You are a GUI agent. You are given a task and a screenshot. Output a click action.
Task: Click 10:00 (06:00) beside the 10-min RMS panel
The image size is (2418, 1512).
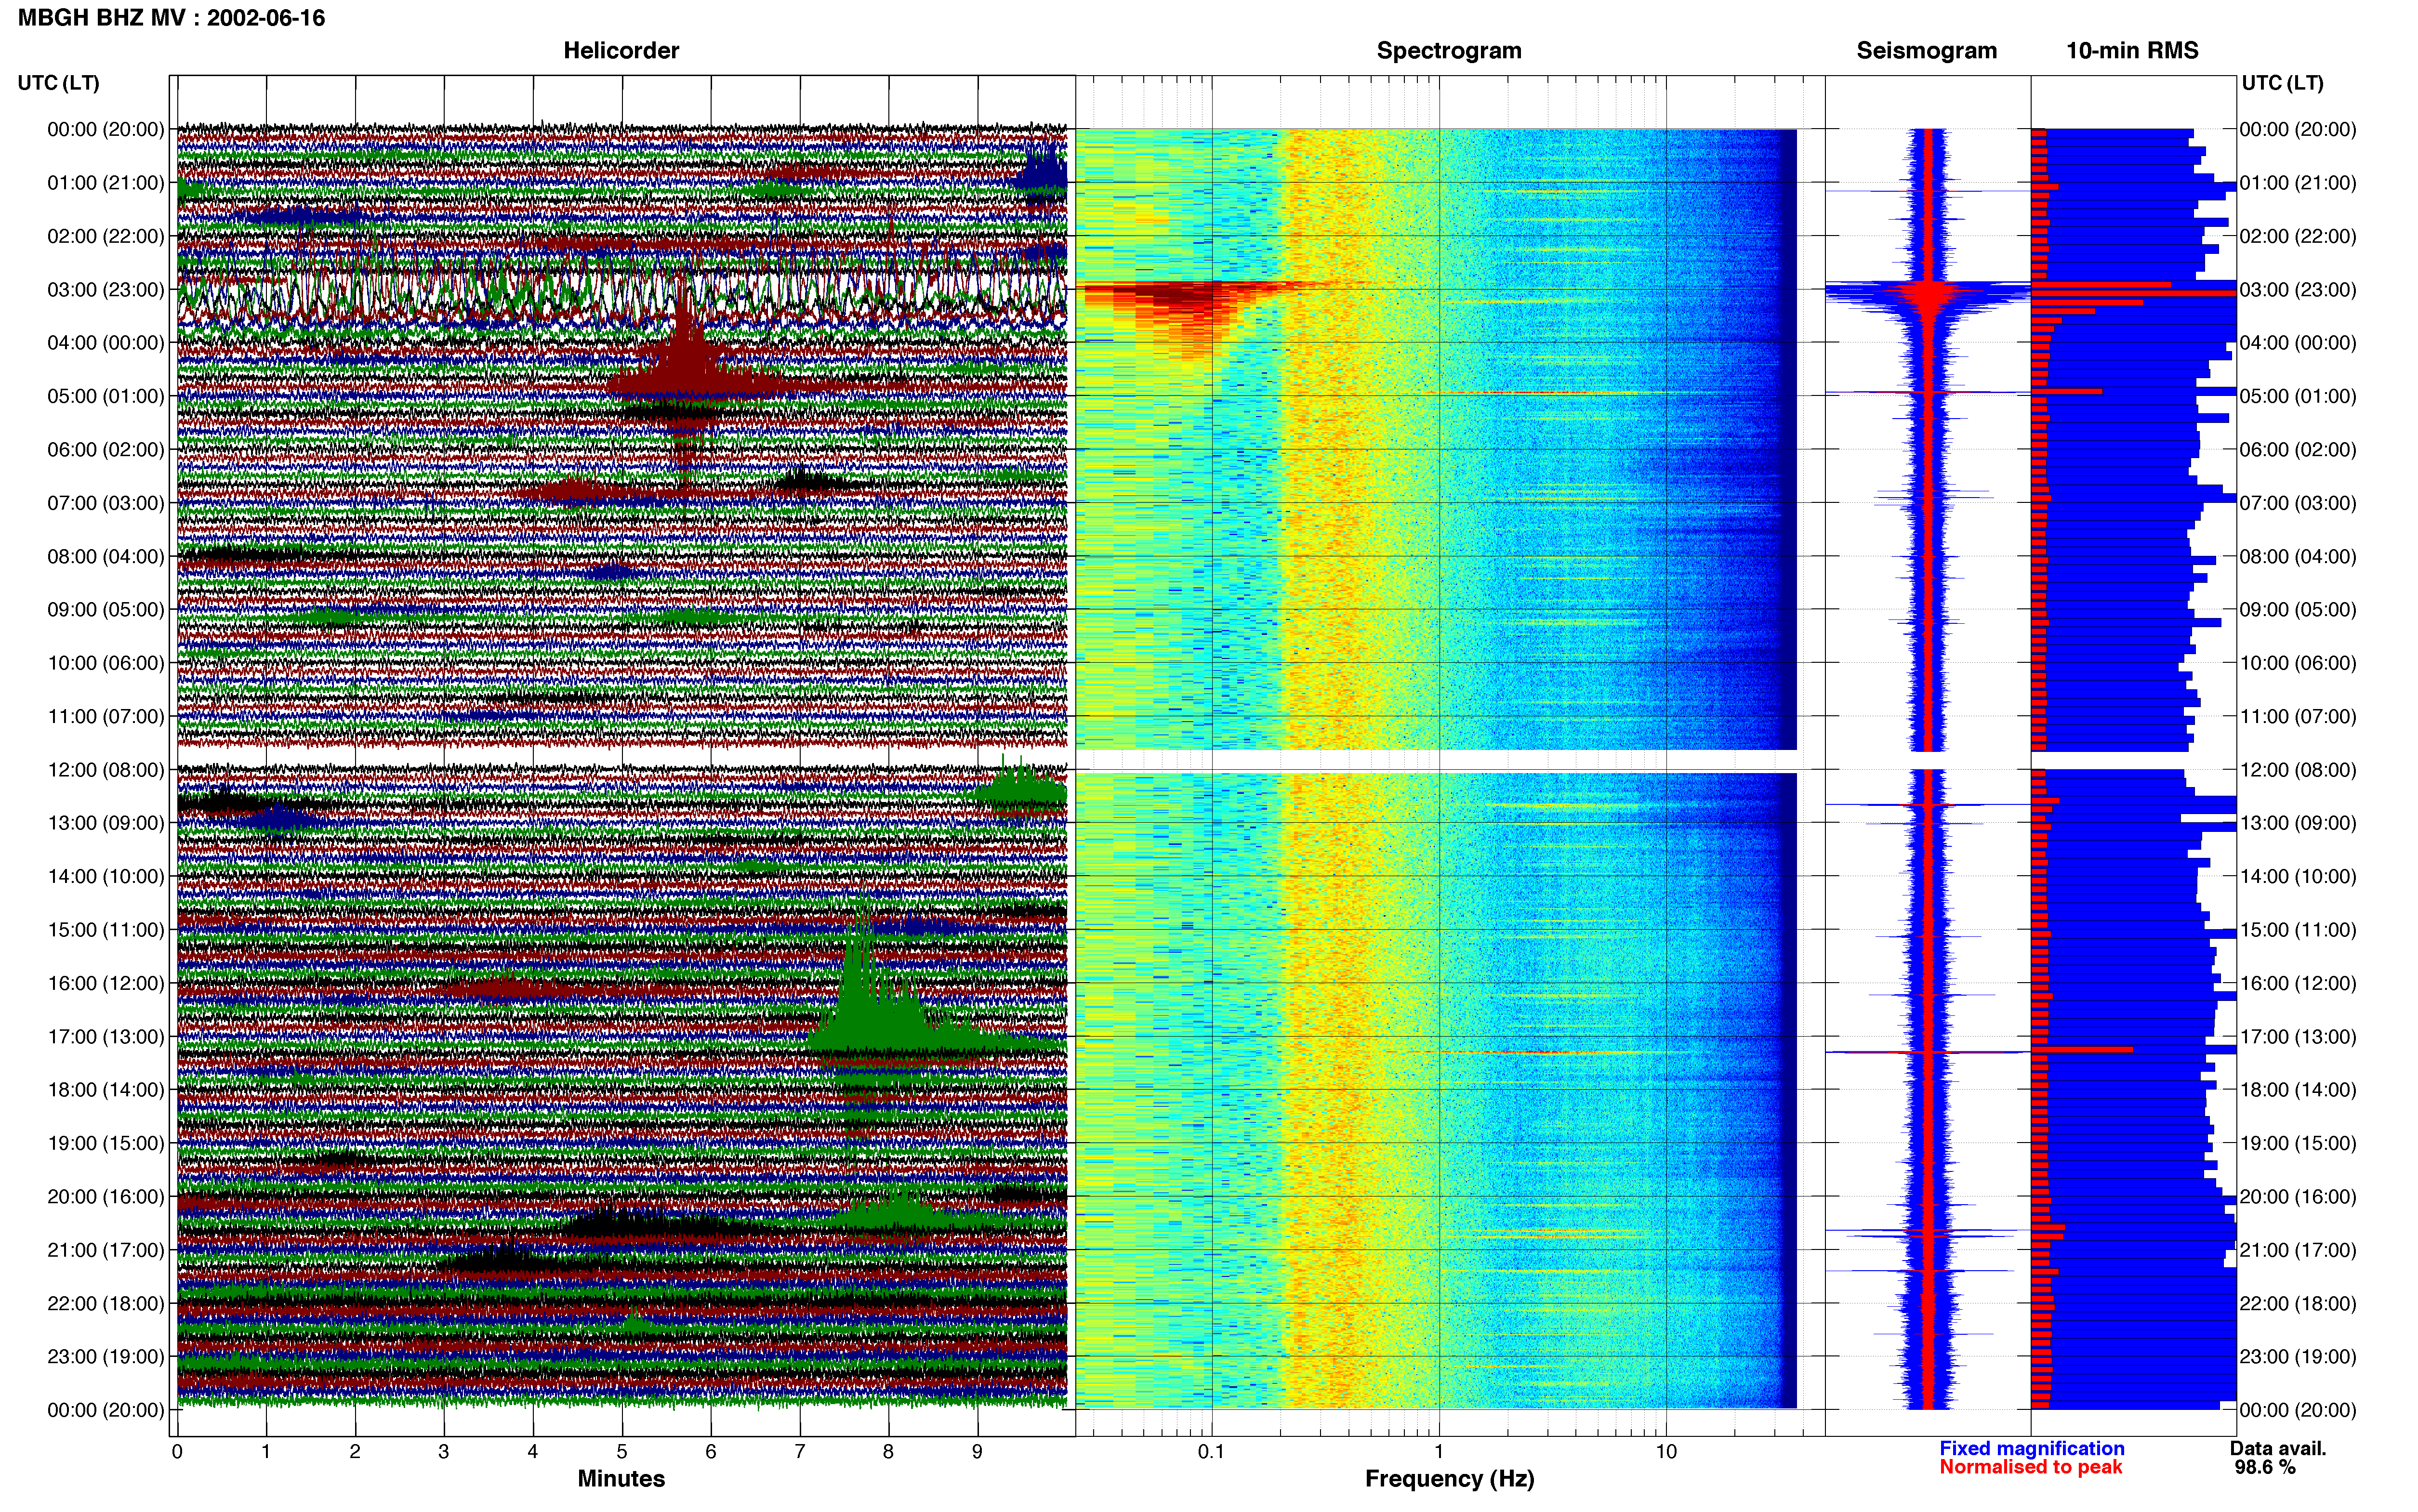[x=2298, y=663]
